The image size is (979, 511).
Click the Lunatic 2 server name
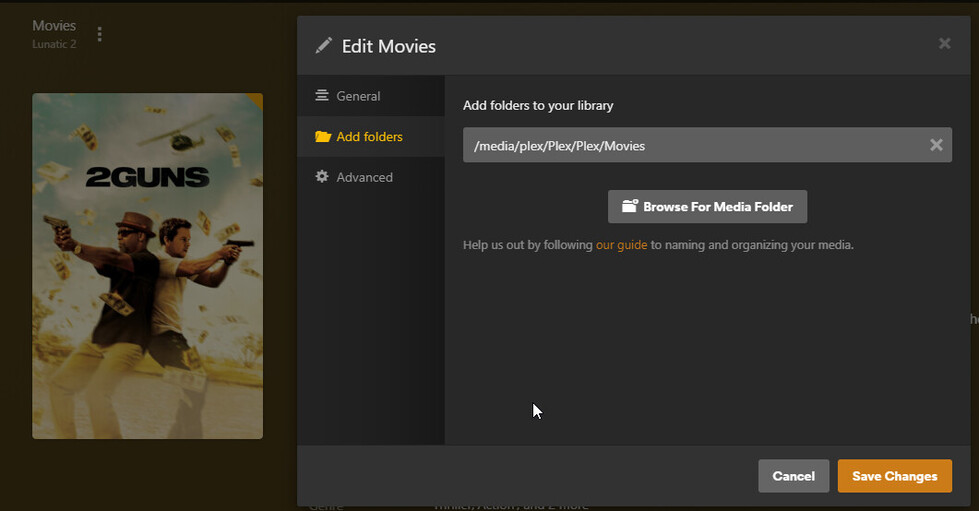point(54,44)
